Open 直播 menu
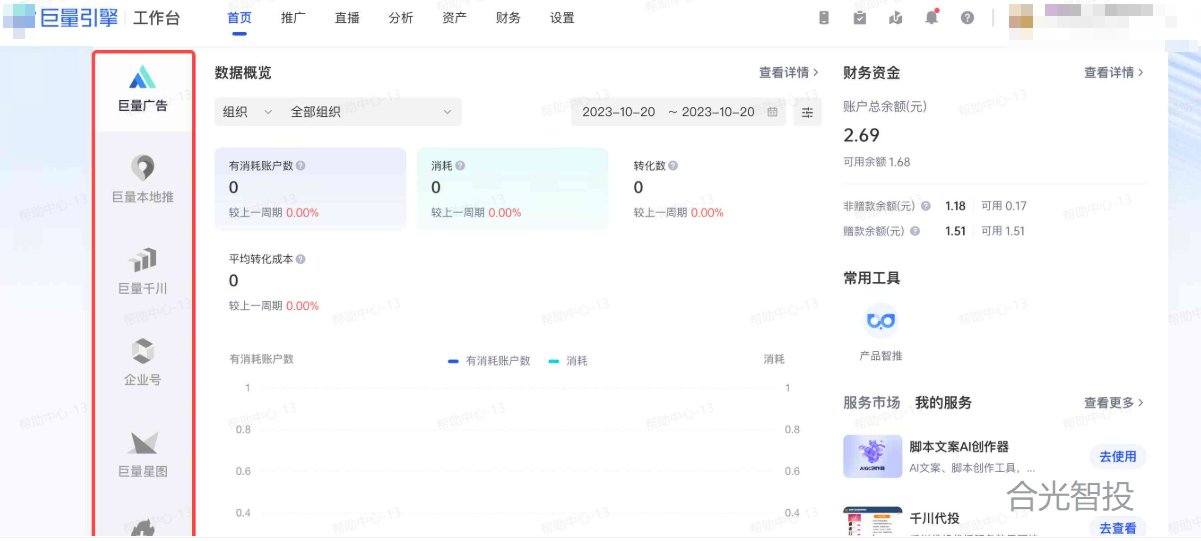 tap(347, 18)
